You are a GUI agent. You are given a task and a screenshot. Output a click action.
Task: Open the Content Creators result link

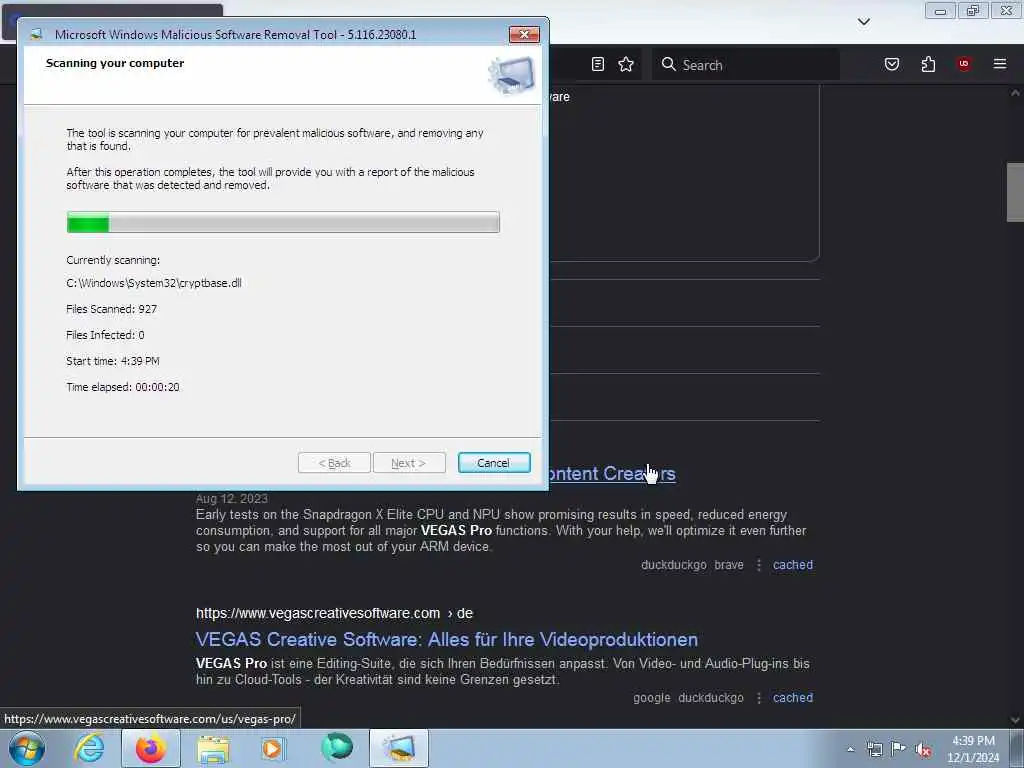[x=613, y=473]
